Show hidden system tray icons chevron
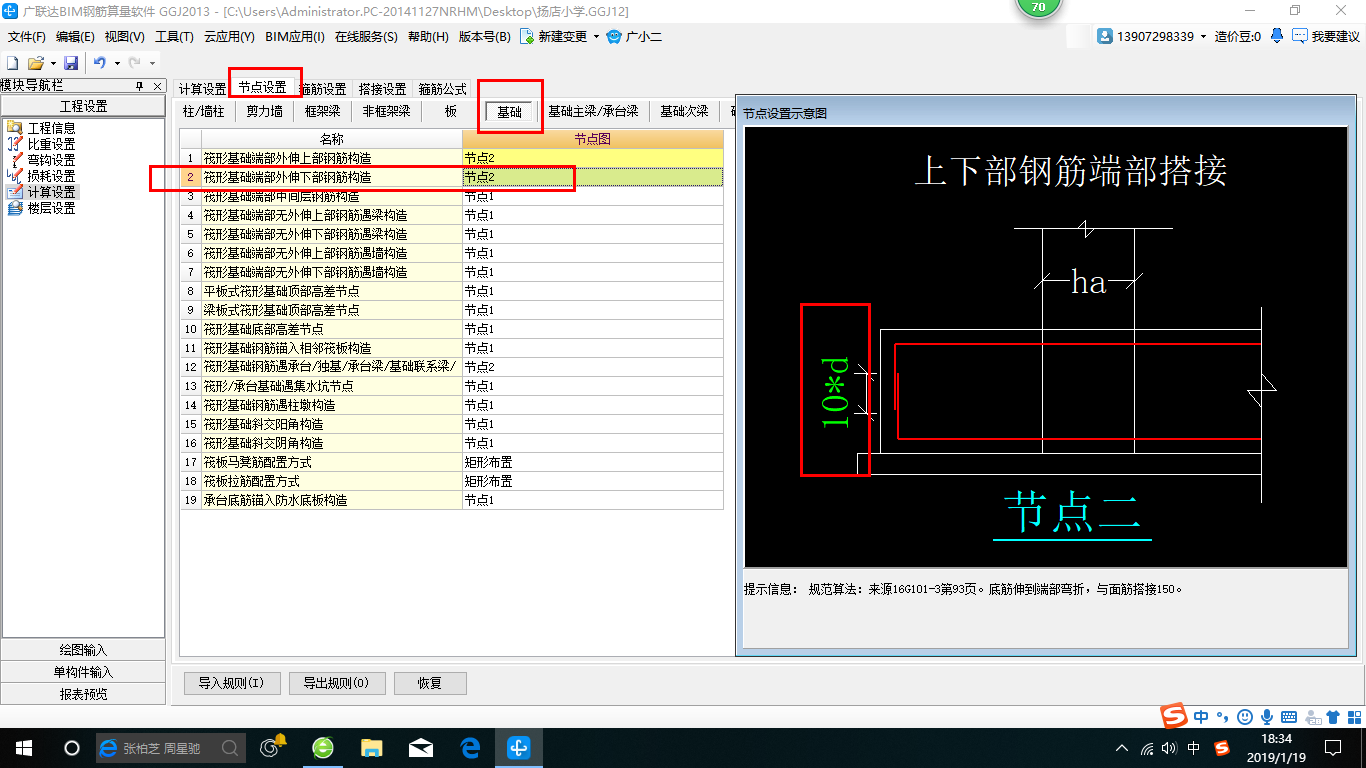1366x768 pixels. point(1122,748)
